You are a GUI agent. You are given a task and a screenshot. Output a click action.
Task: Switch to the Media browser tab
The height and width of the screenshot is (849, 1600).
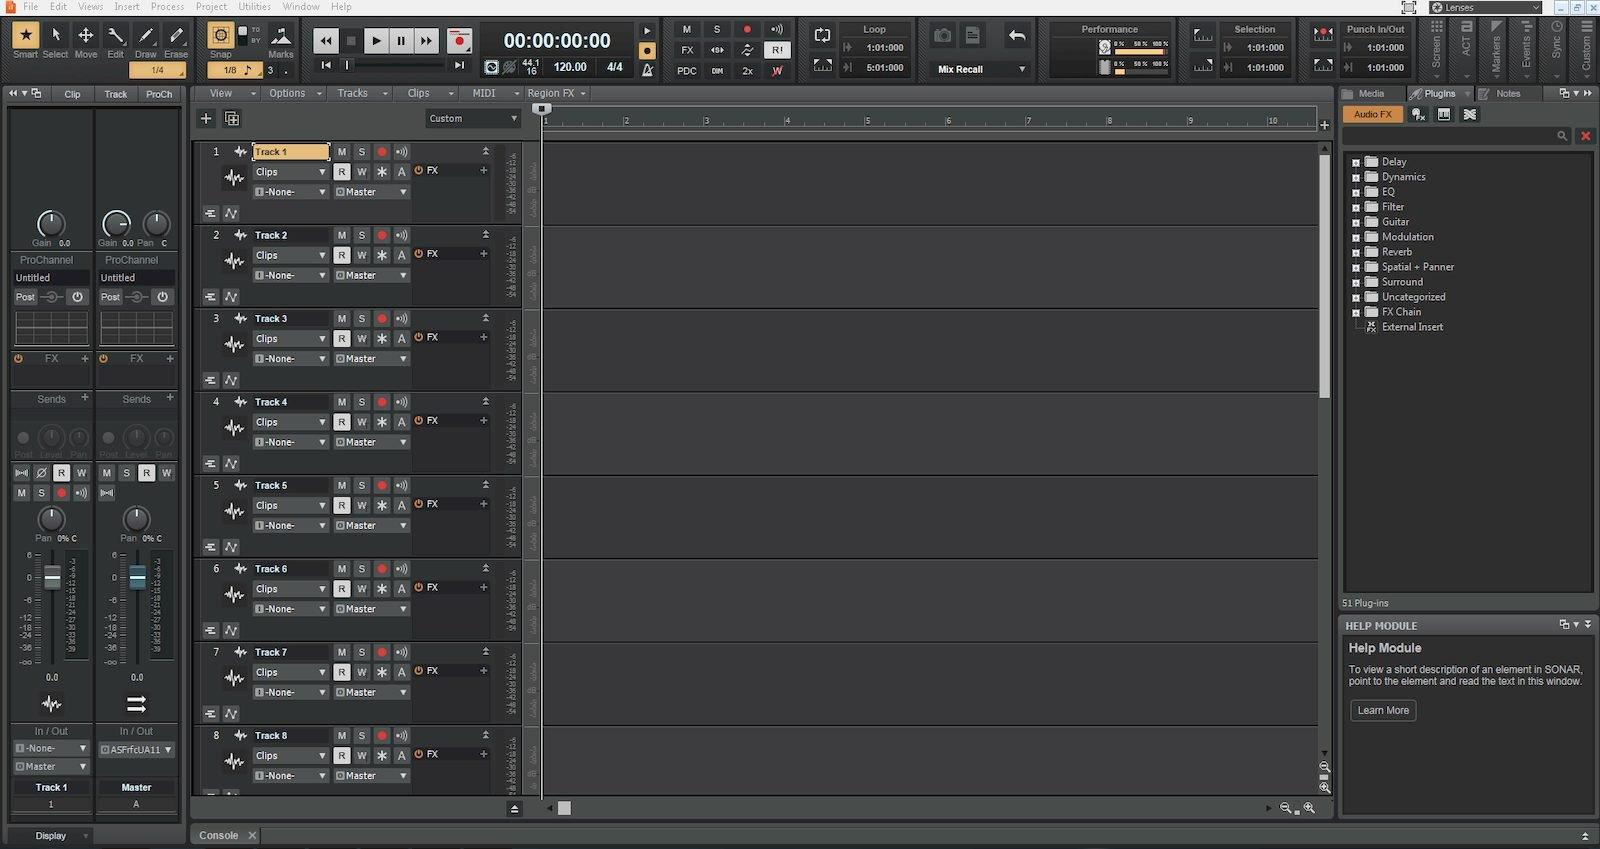pos(1371,93)
